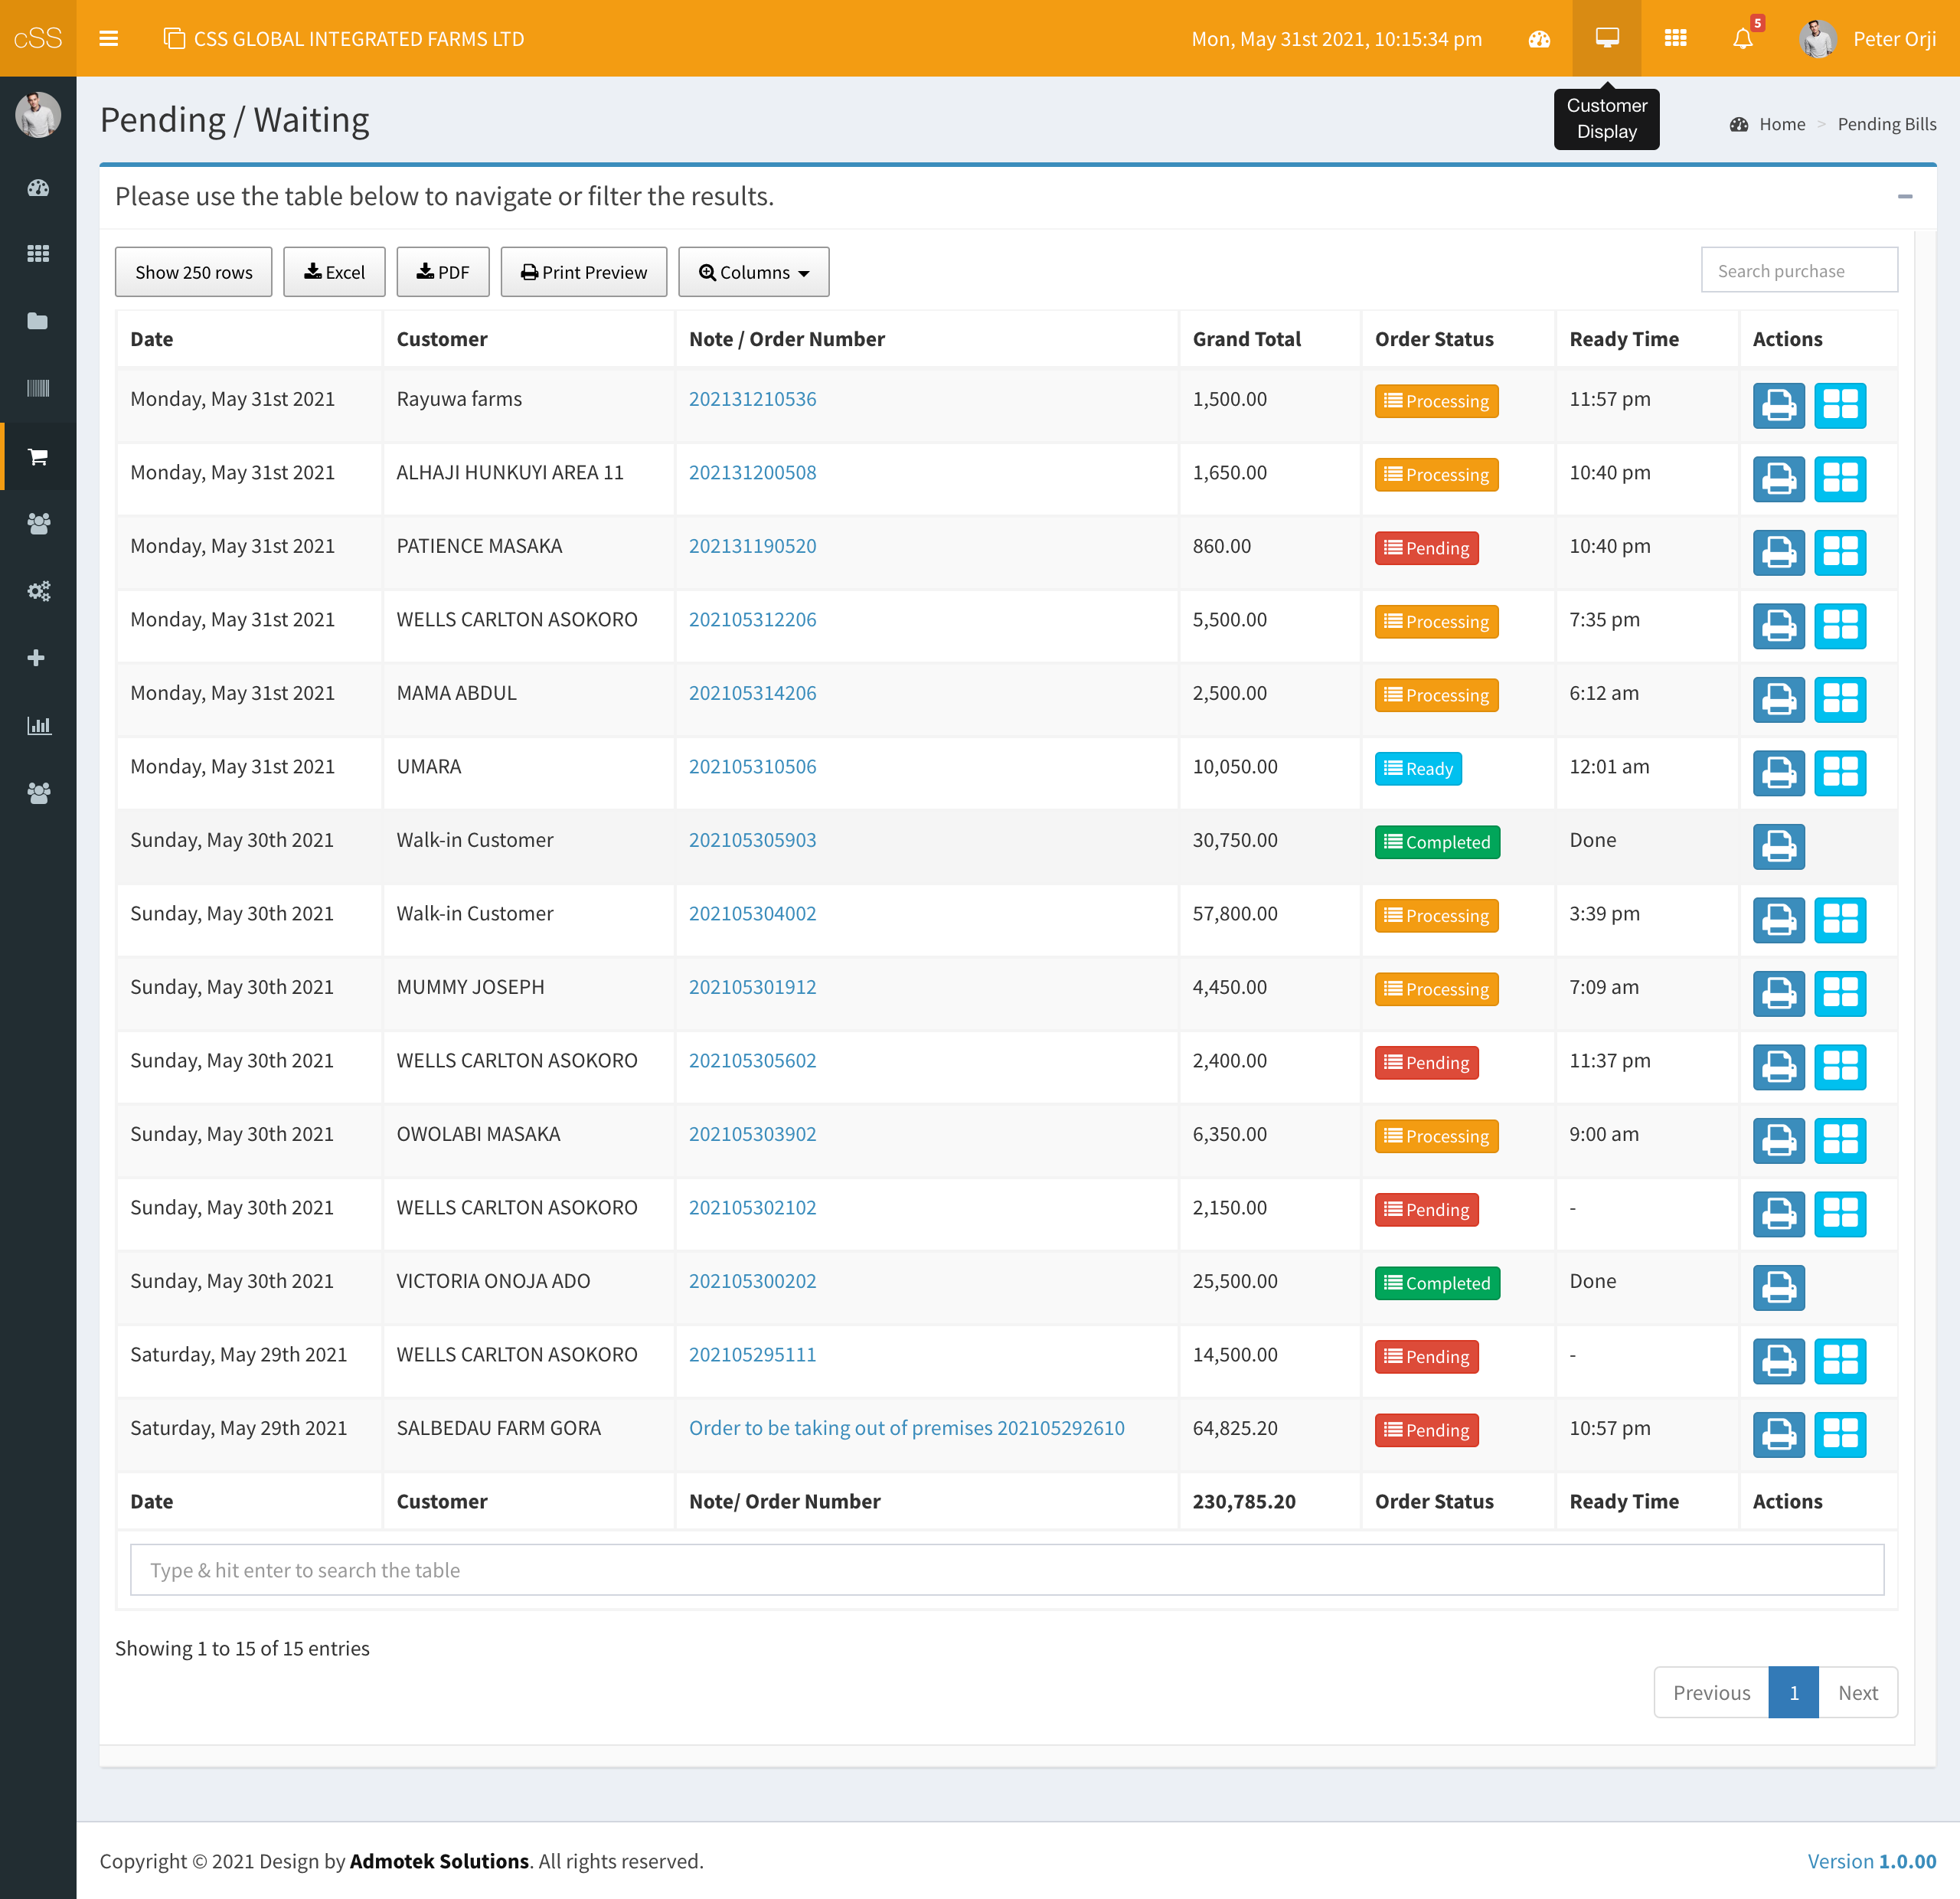
Task: Click the Print Preview button
Action: pos(583,272)
